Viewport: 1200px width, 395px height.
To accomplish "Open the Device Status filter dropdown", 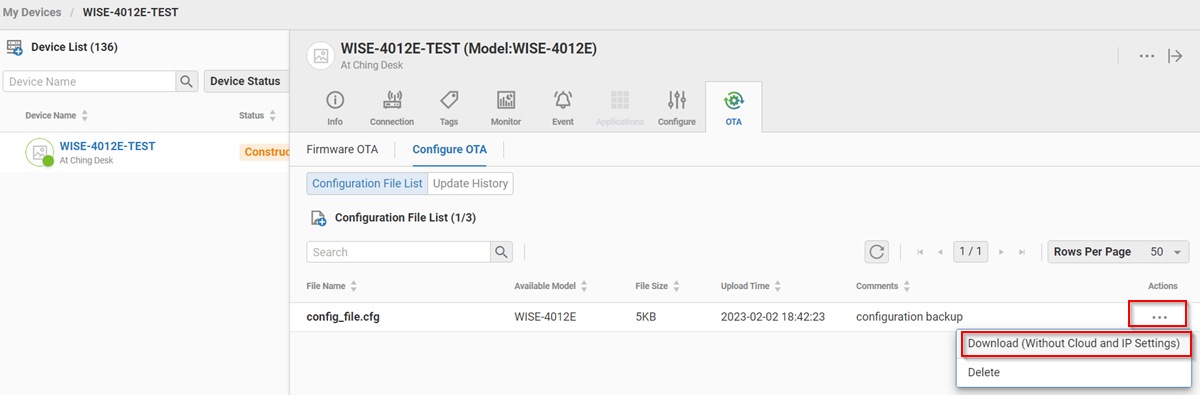I will 245,81.
